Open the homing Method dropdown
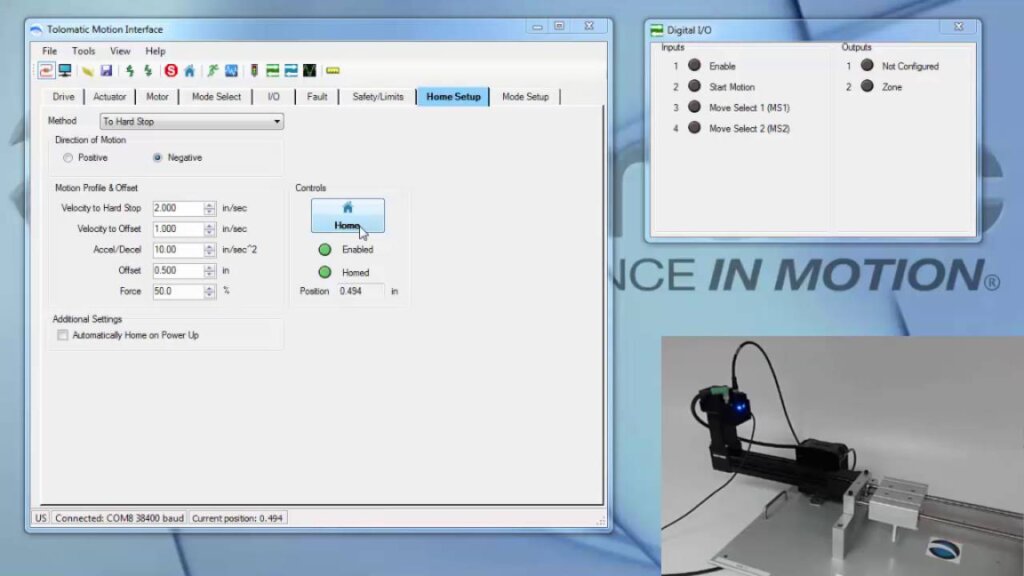1024x576 pixels. [x=277, y=122]
